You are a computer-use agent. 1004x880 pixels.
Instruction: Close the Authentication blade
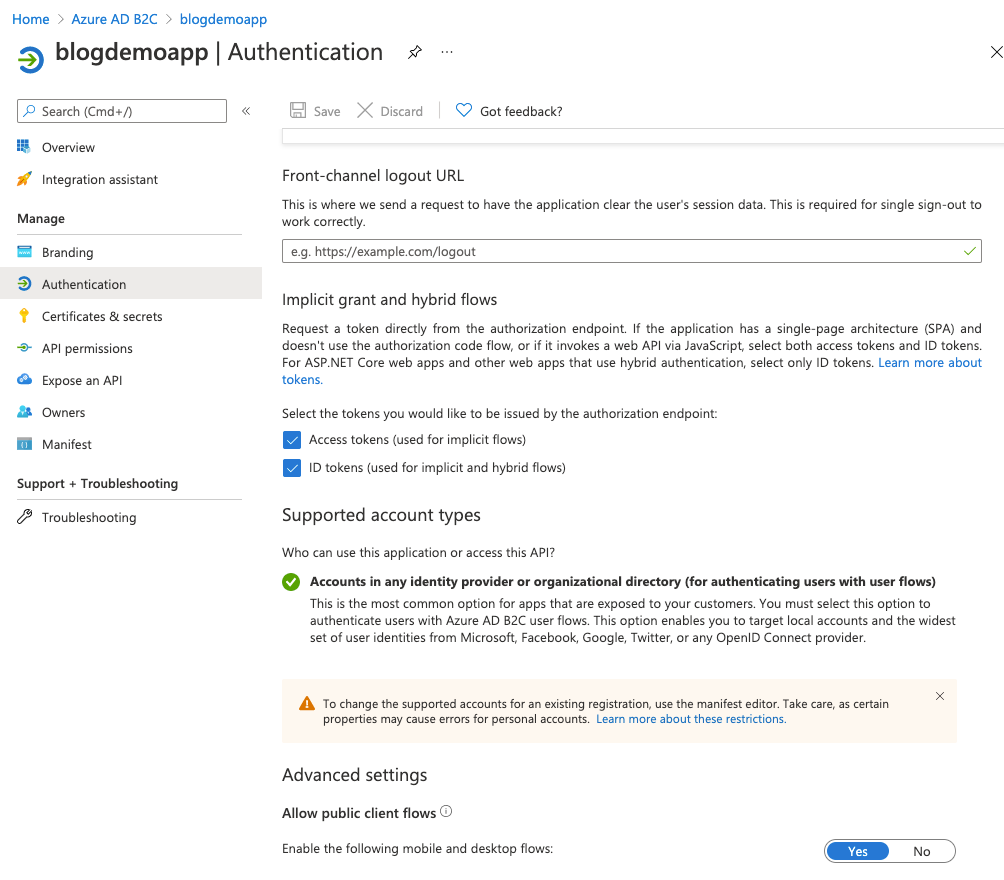(996, 52)
